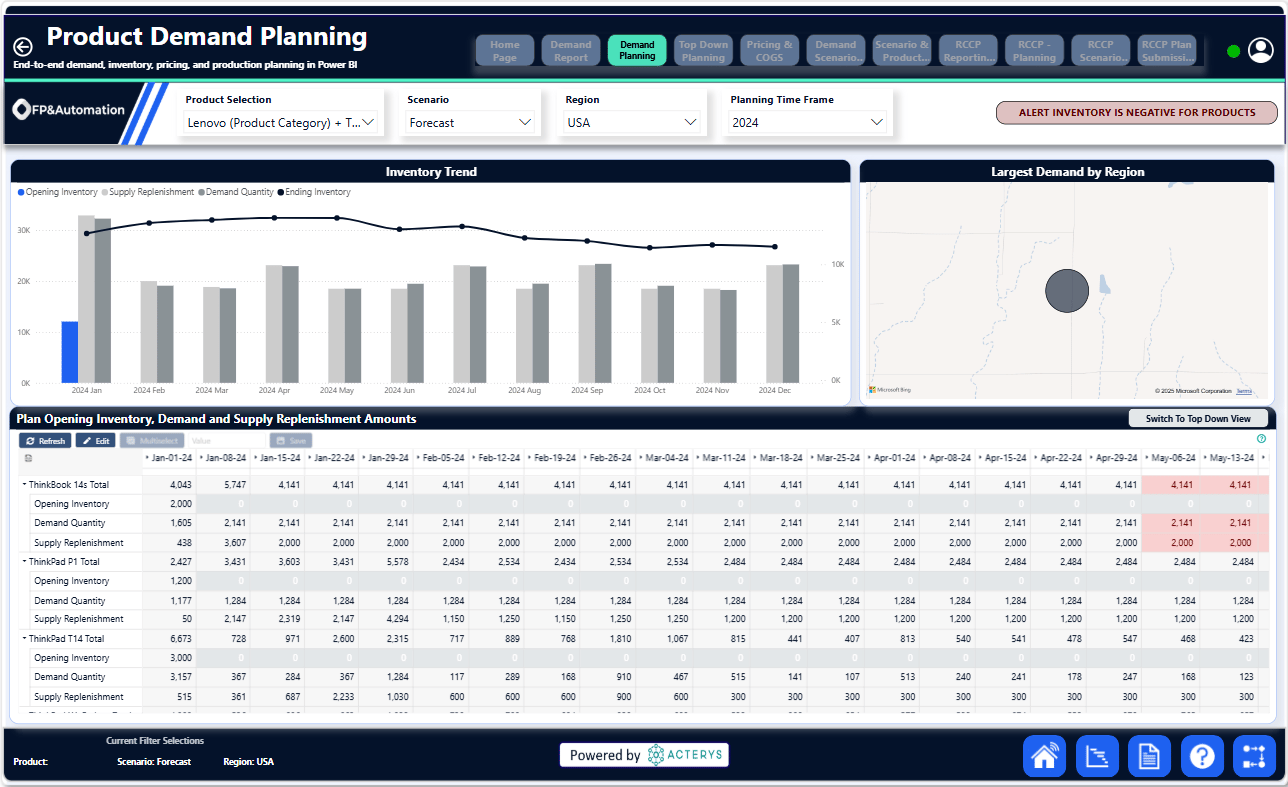Open the Planning Time Frame dropdown
This screenshot has width=1288, height=787.
pyautogui.click(x=808, y=122)
